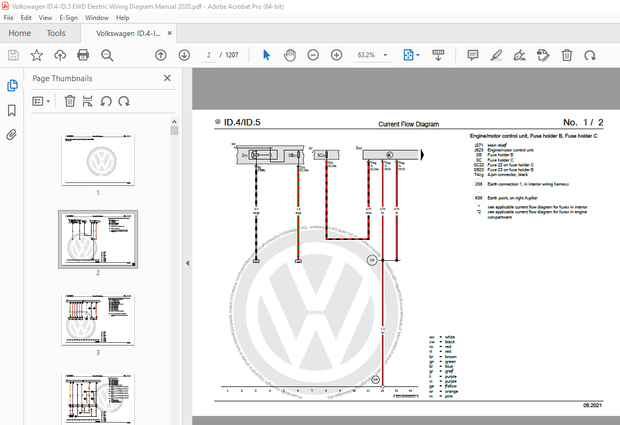Select the Highlight pen tool

click(x=496, y=55)
